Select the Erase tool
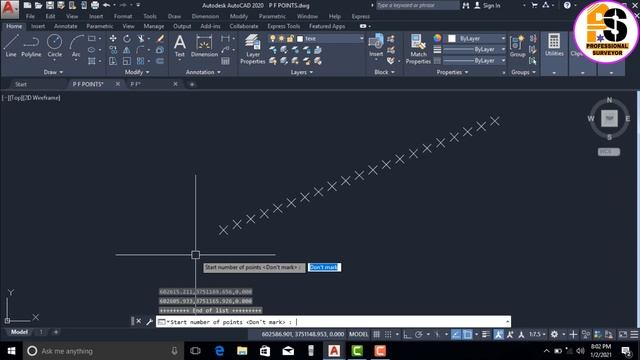 (x=160, y=38)
